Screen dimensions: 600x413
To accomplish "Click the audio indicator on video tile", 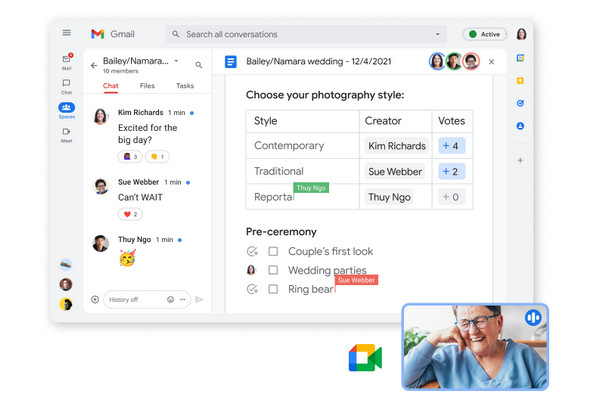I will pos(533,317).
